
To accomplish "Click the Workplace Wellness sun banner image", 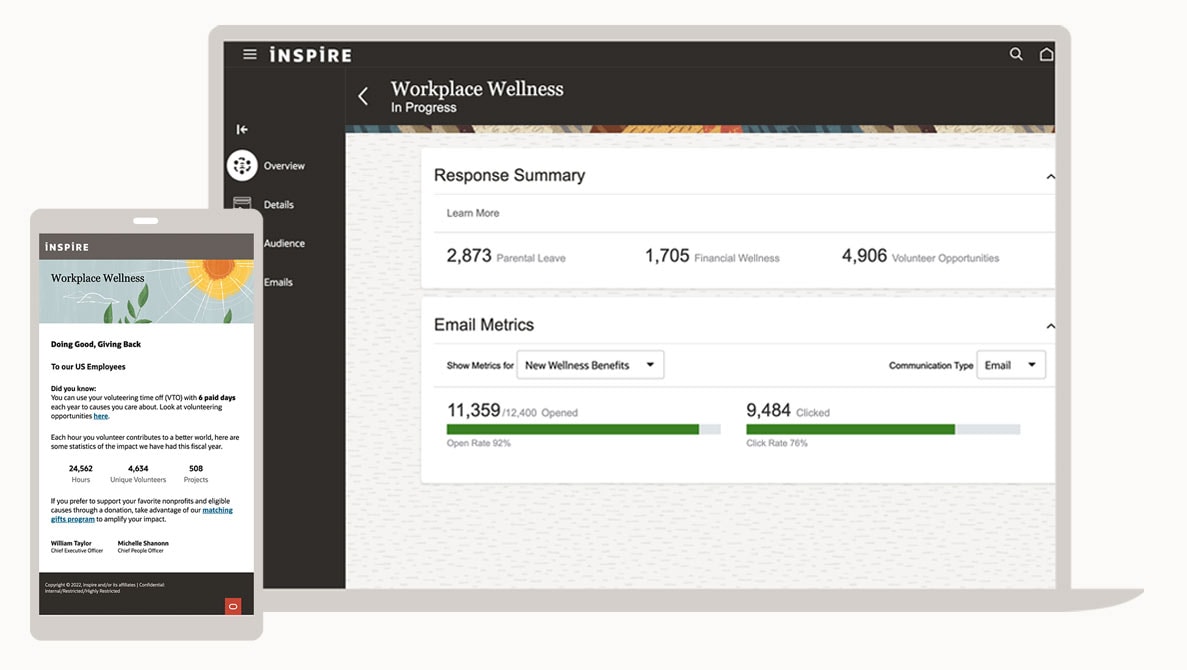I will coord(146,292).
